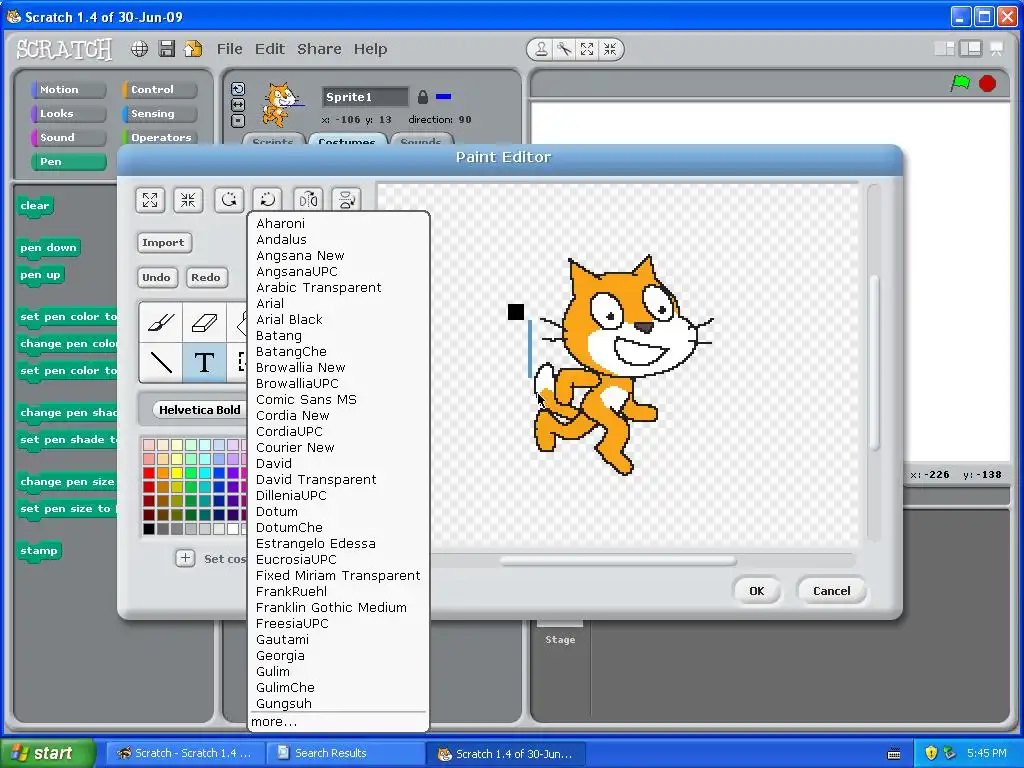Viewport: 1024px width, 768px height.
Task: Click the save project disk icon
Action: click(x=167, y=49)
